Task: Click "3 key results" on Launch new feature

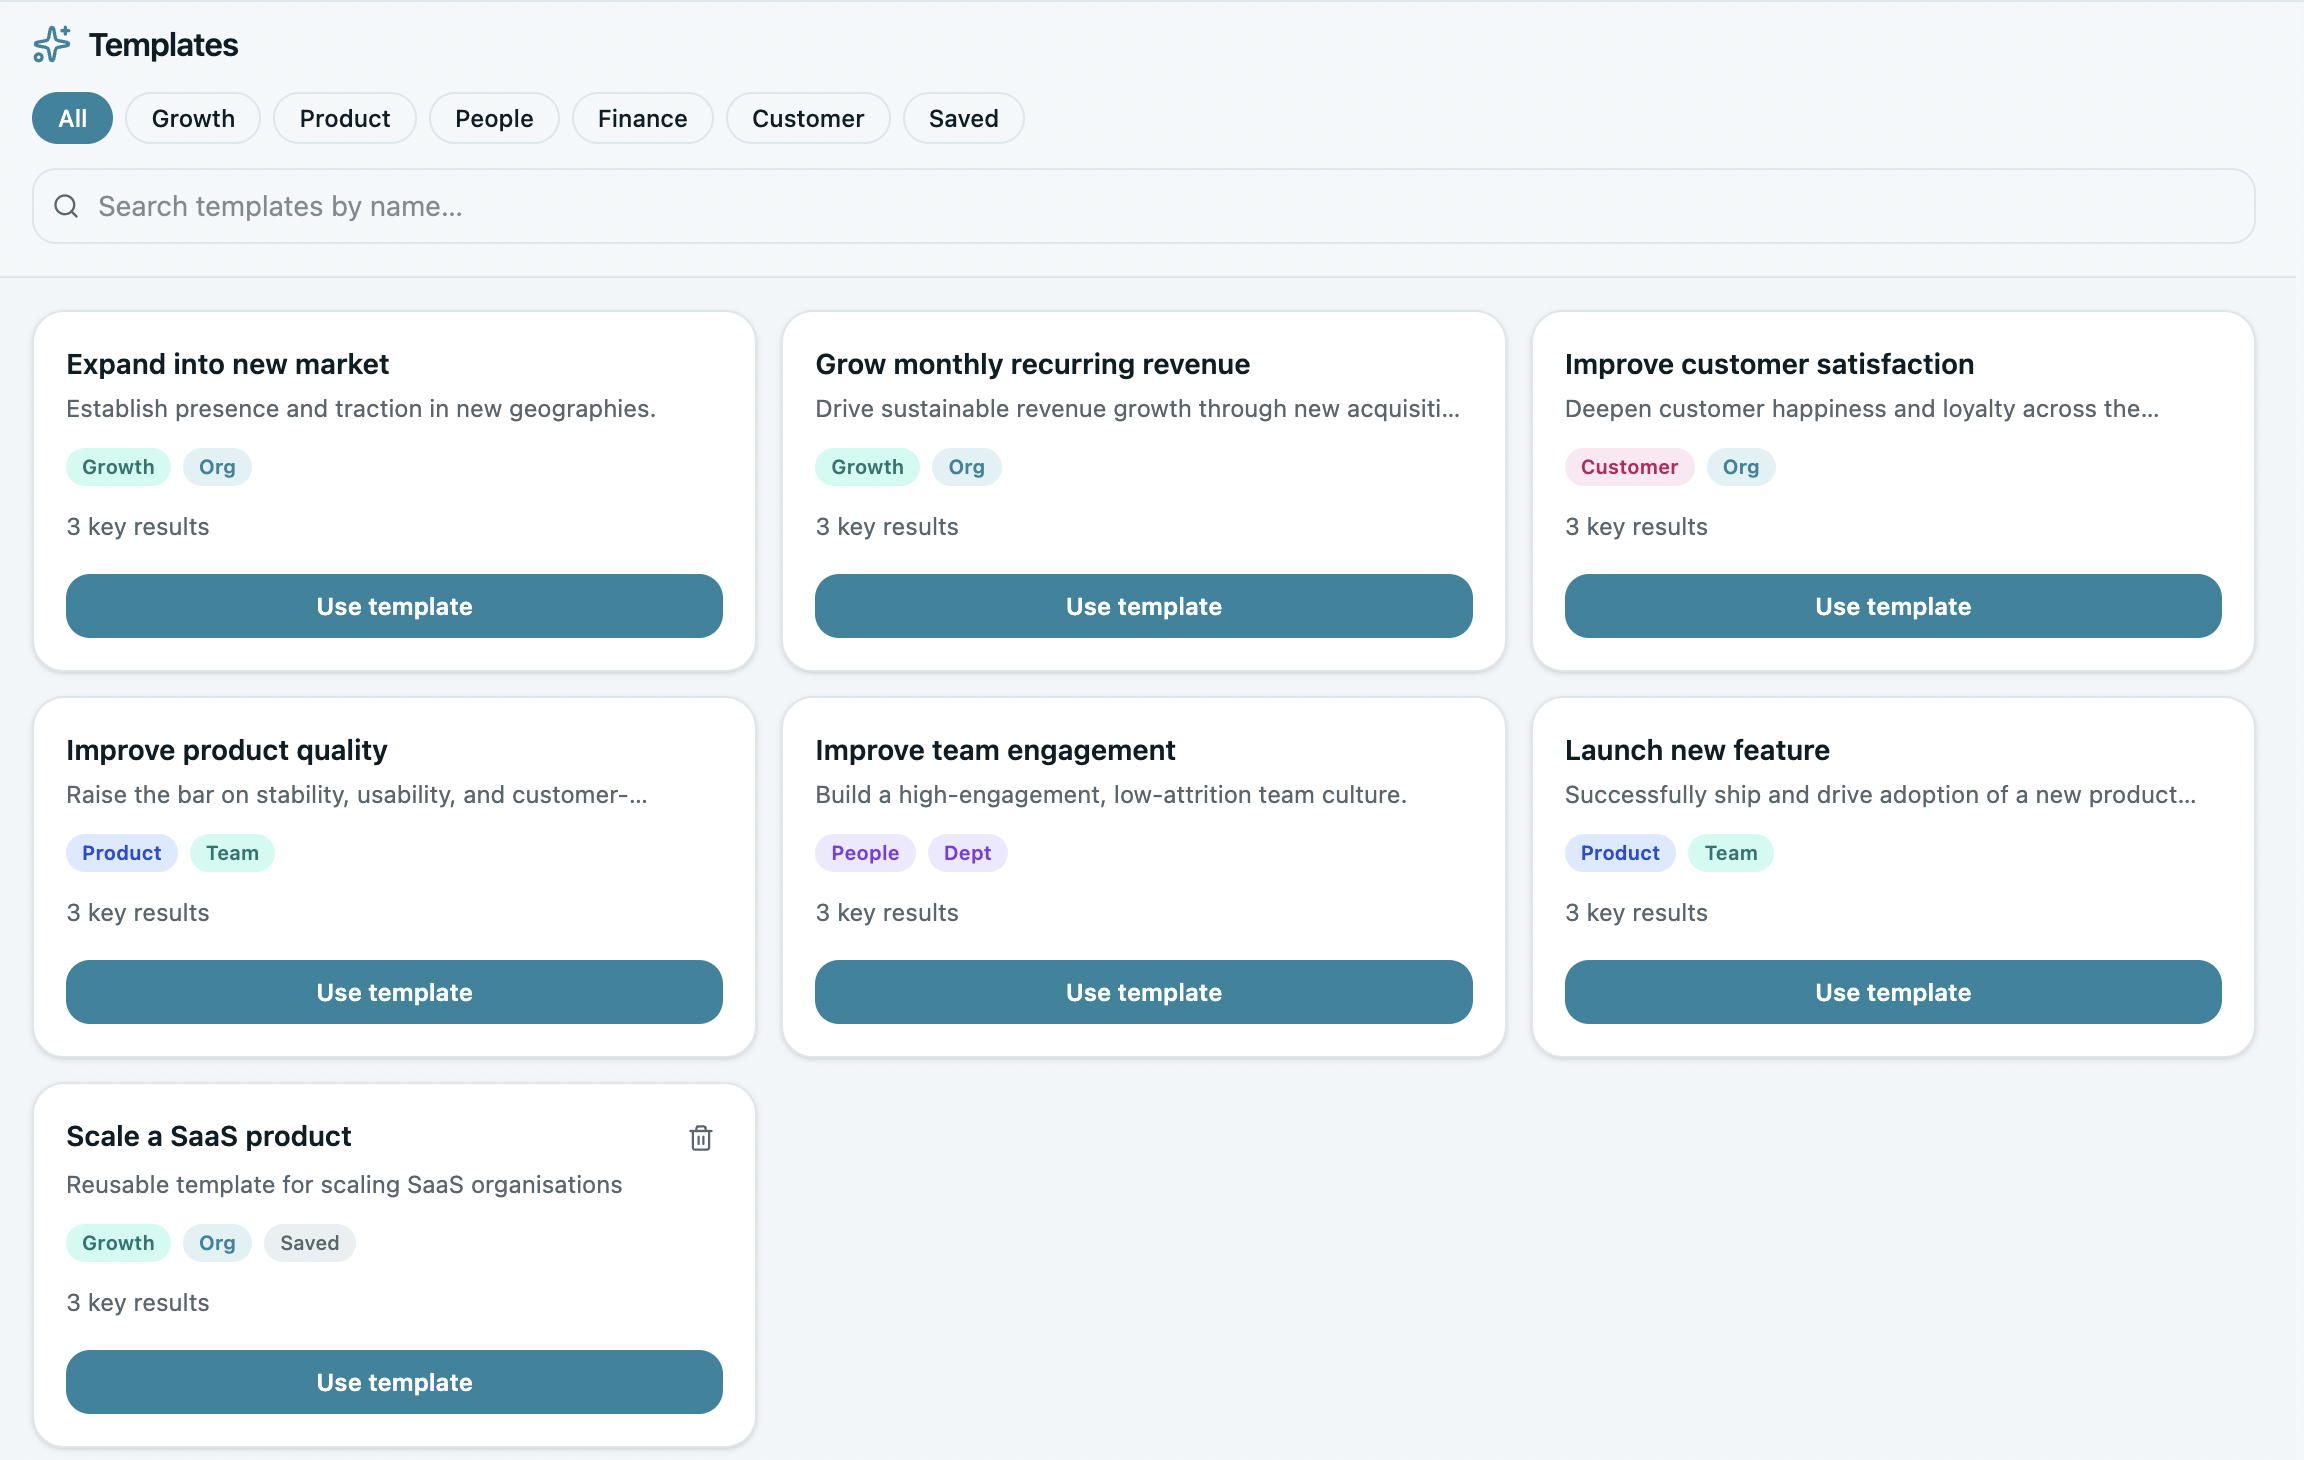Action: (x=1636, y=913)
